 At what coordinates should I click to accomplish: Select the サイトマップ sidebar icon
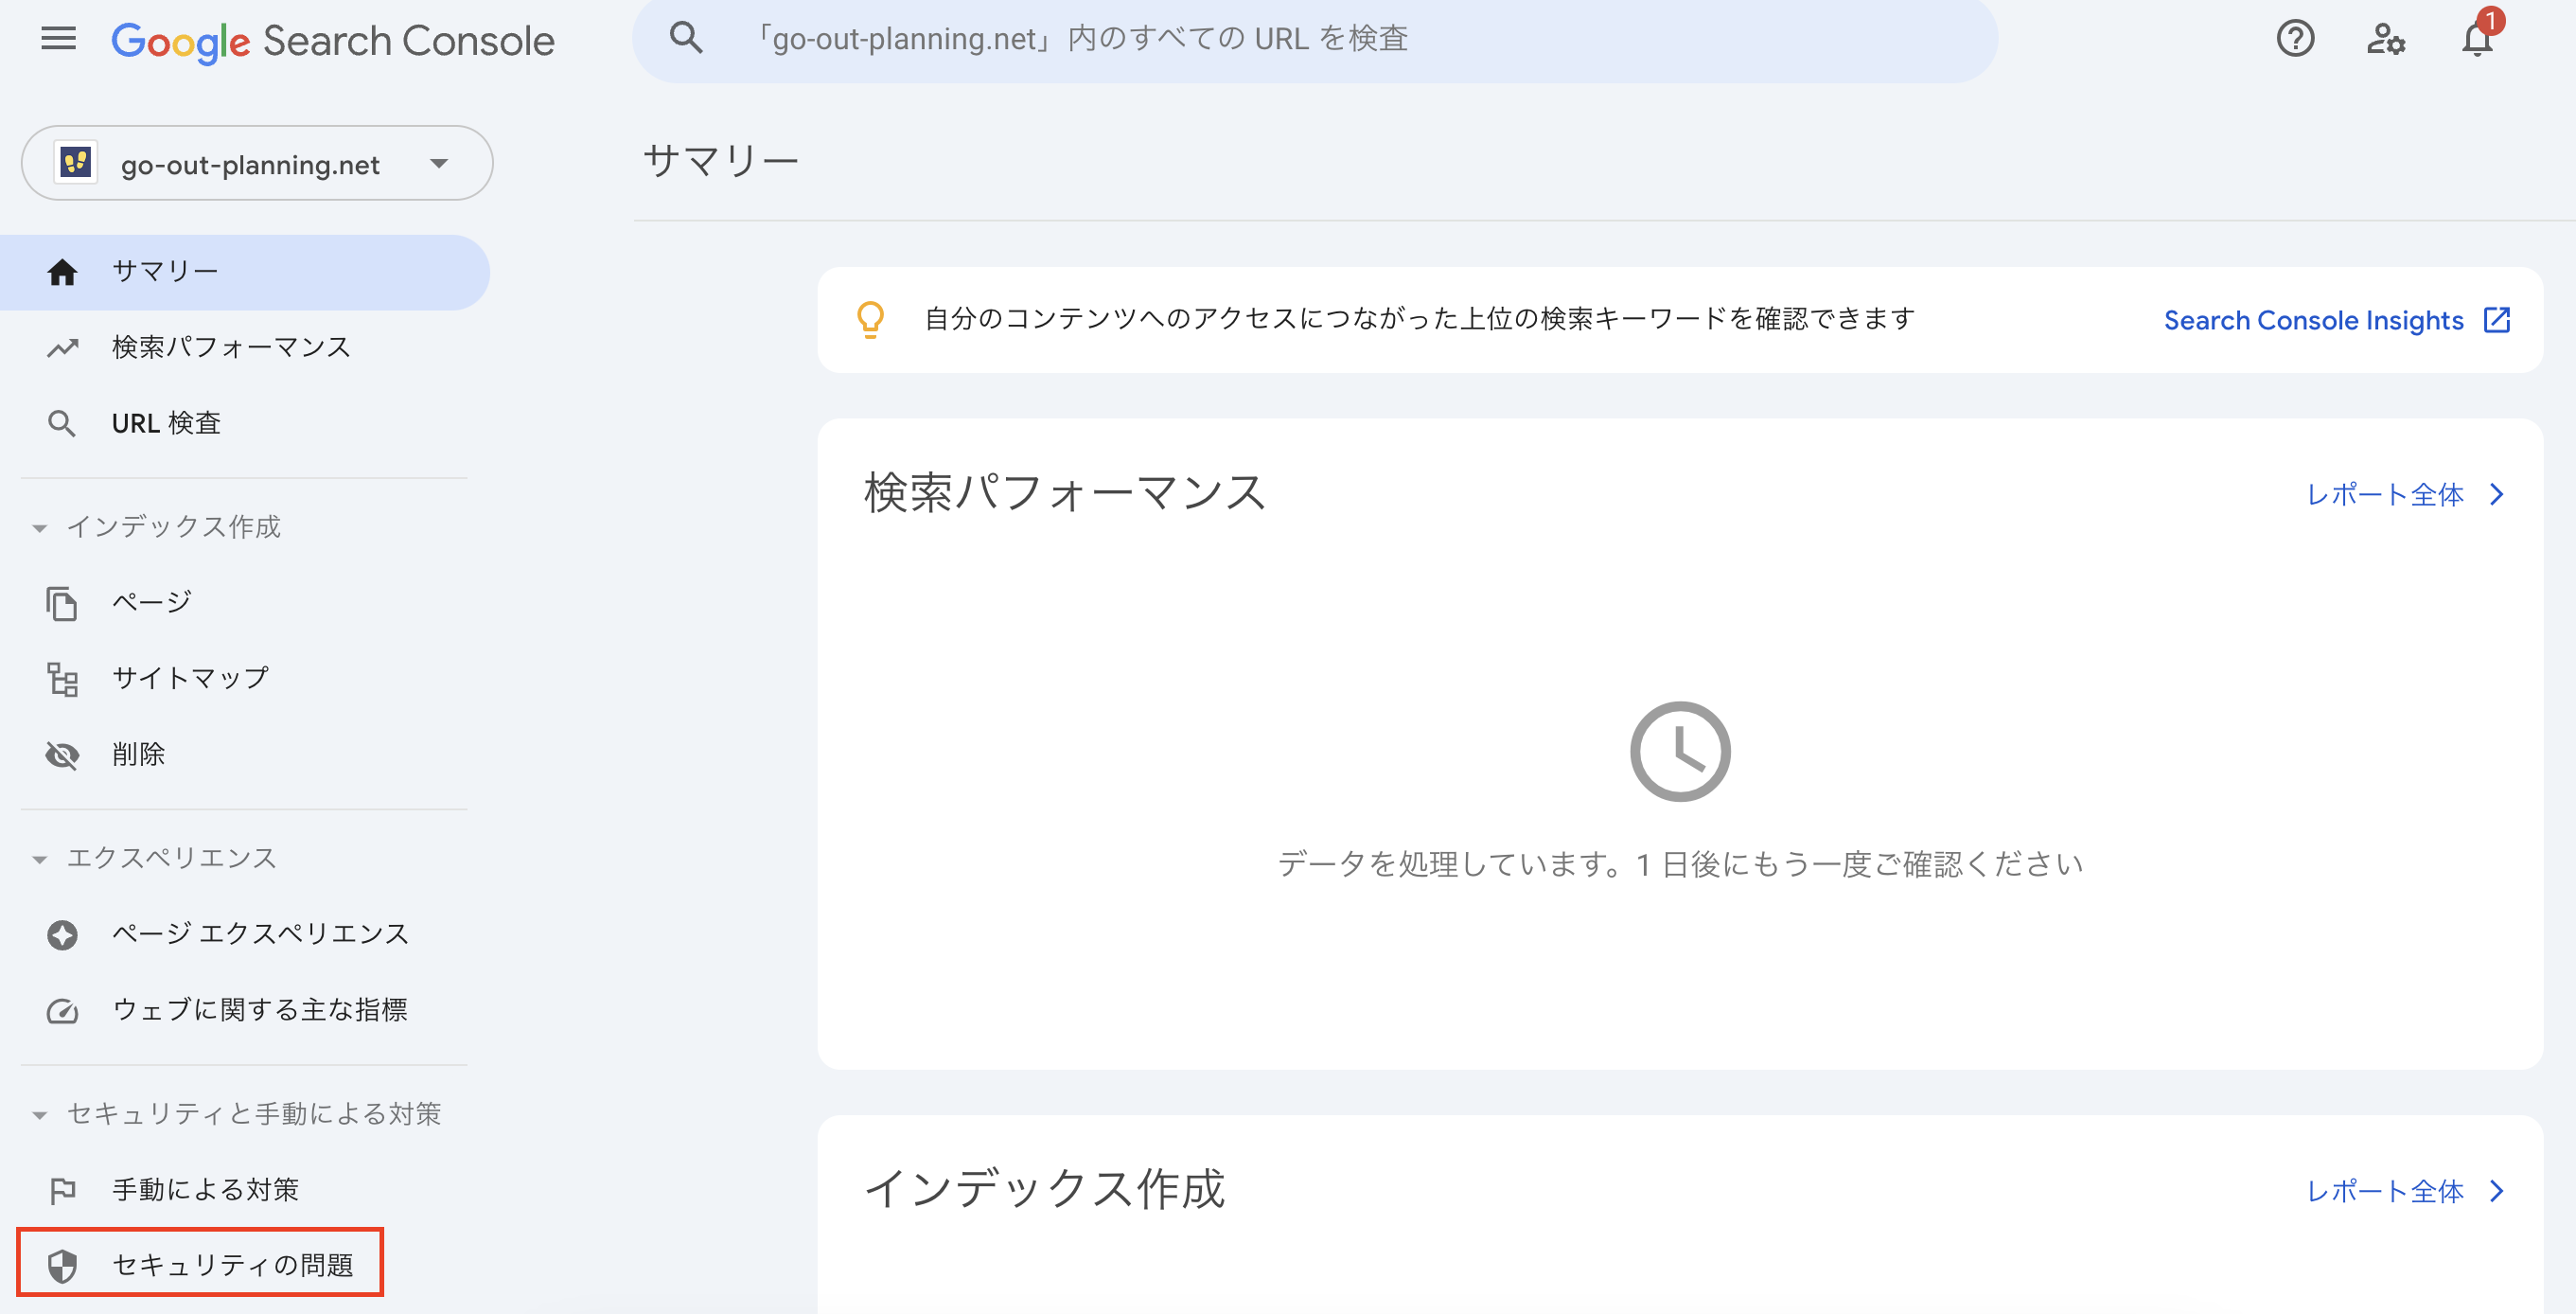[61, 678]
